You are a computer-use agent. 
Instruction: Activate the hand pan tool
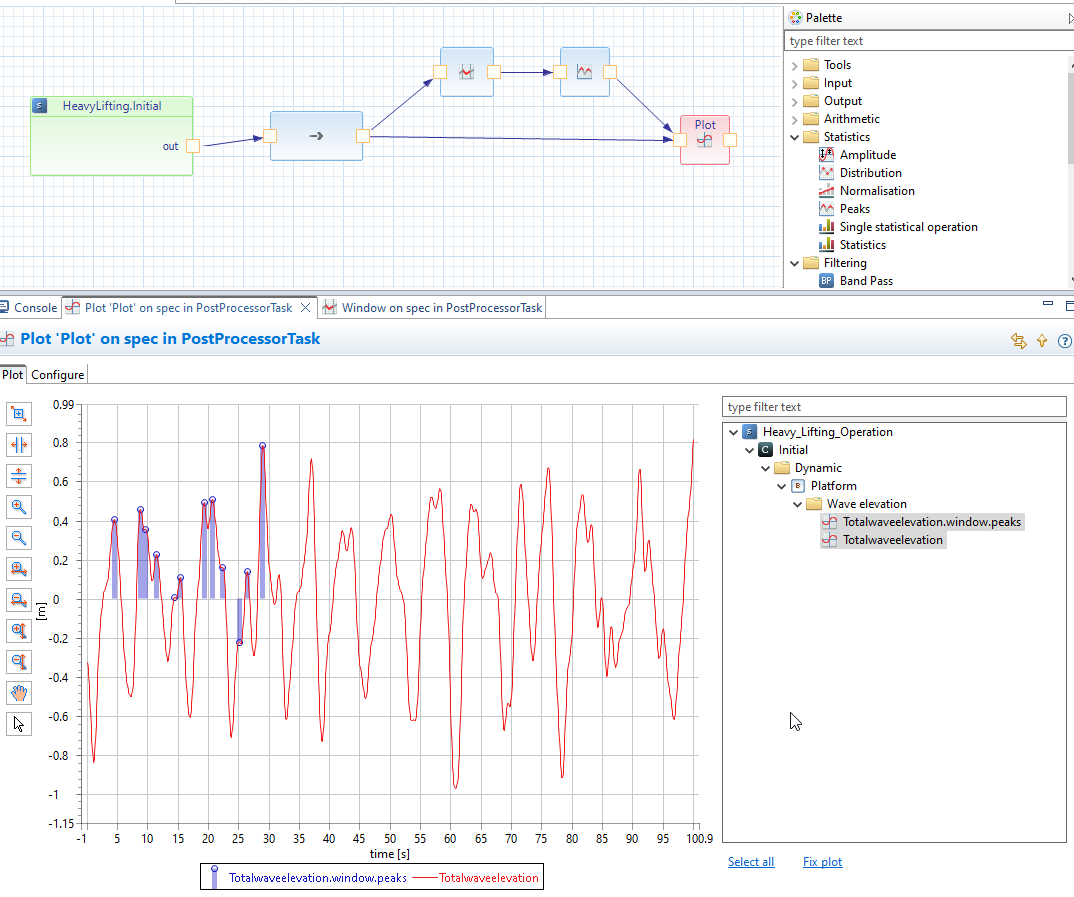coord(18,693)
